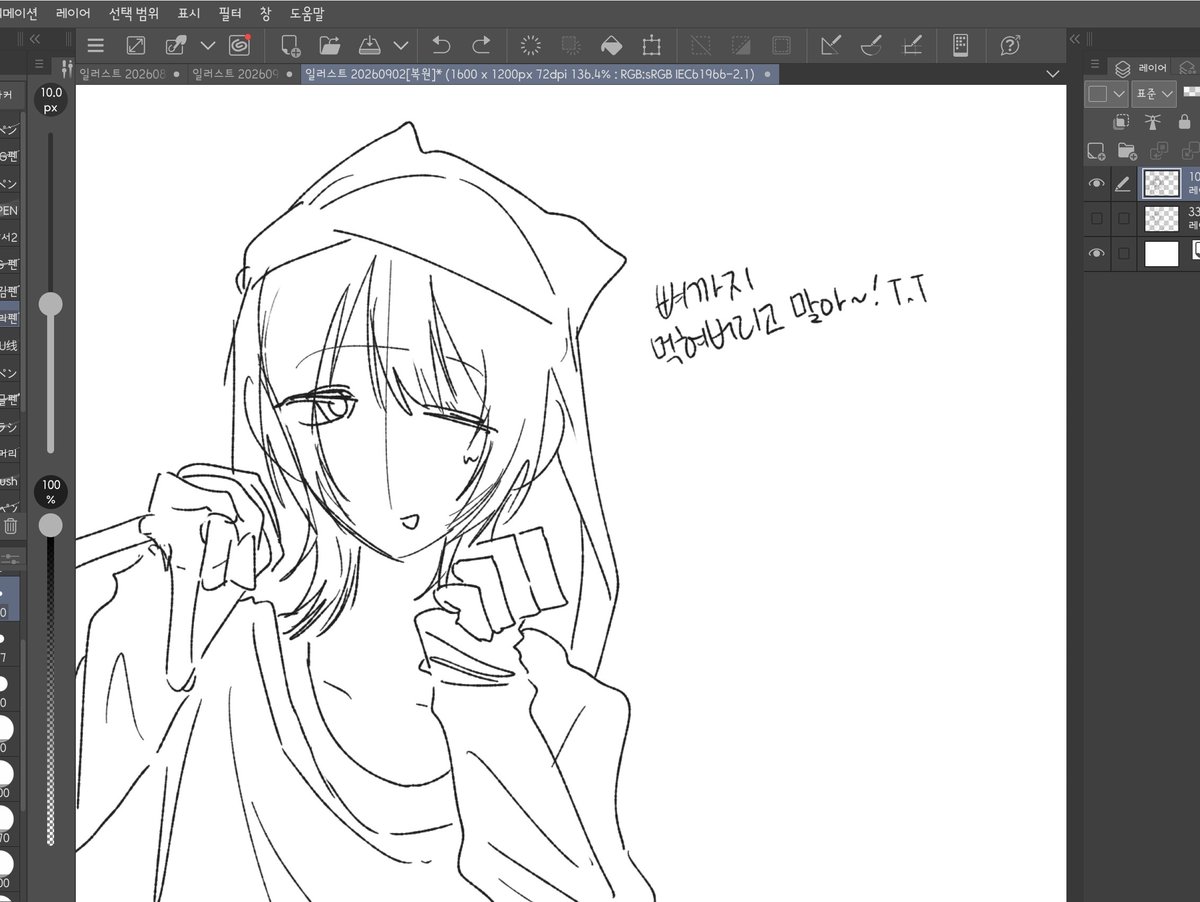The image size is (1200, 902).
Task: Create a new canvas with the page-plus icon
Action: (x=290, y=45)
